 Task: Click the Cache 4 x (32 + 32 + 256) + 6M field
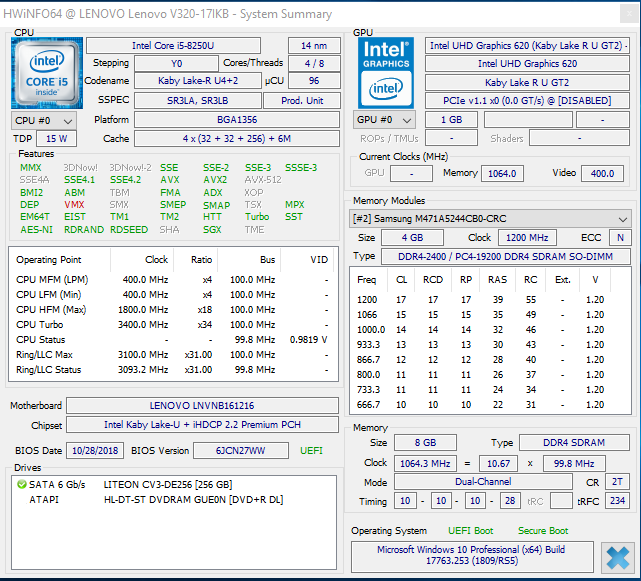[237, 139]
